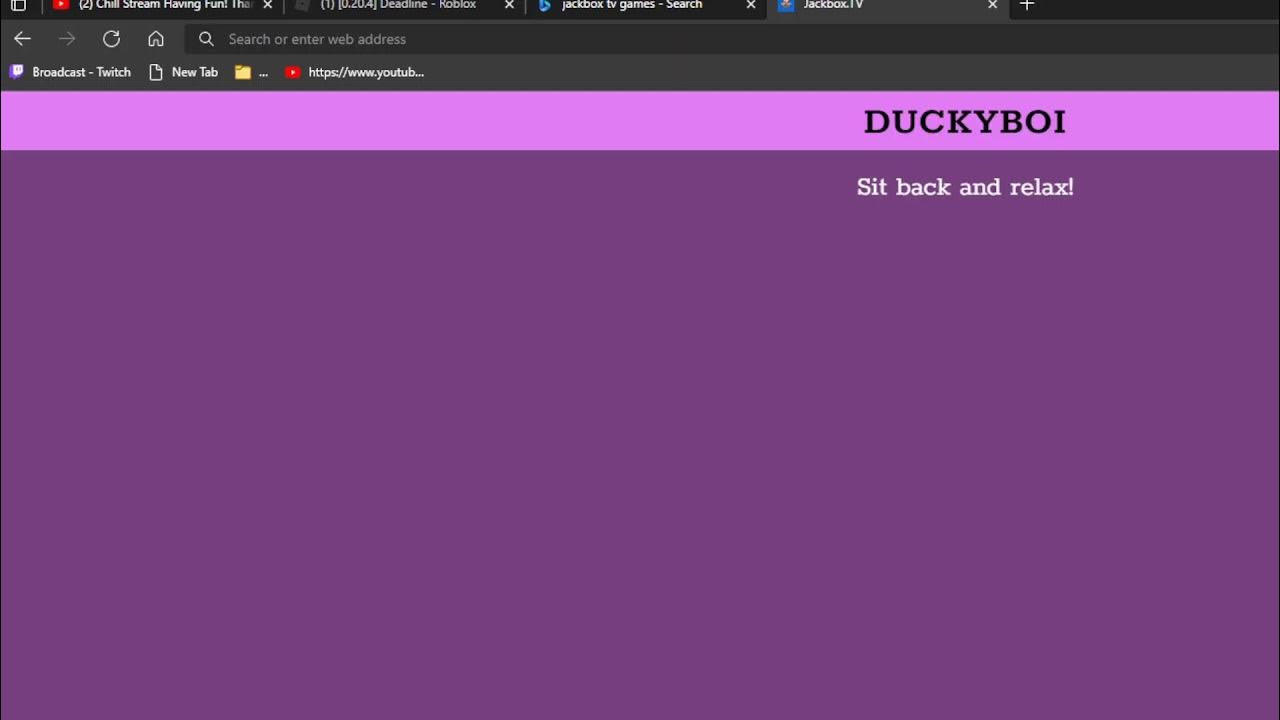Screen dimensions: 1280x720
Task: Close the Jackbox.TV tab
Action: click(x=992, y=5)
